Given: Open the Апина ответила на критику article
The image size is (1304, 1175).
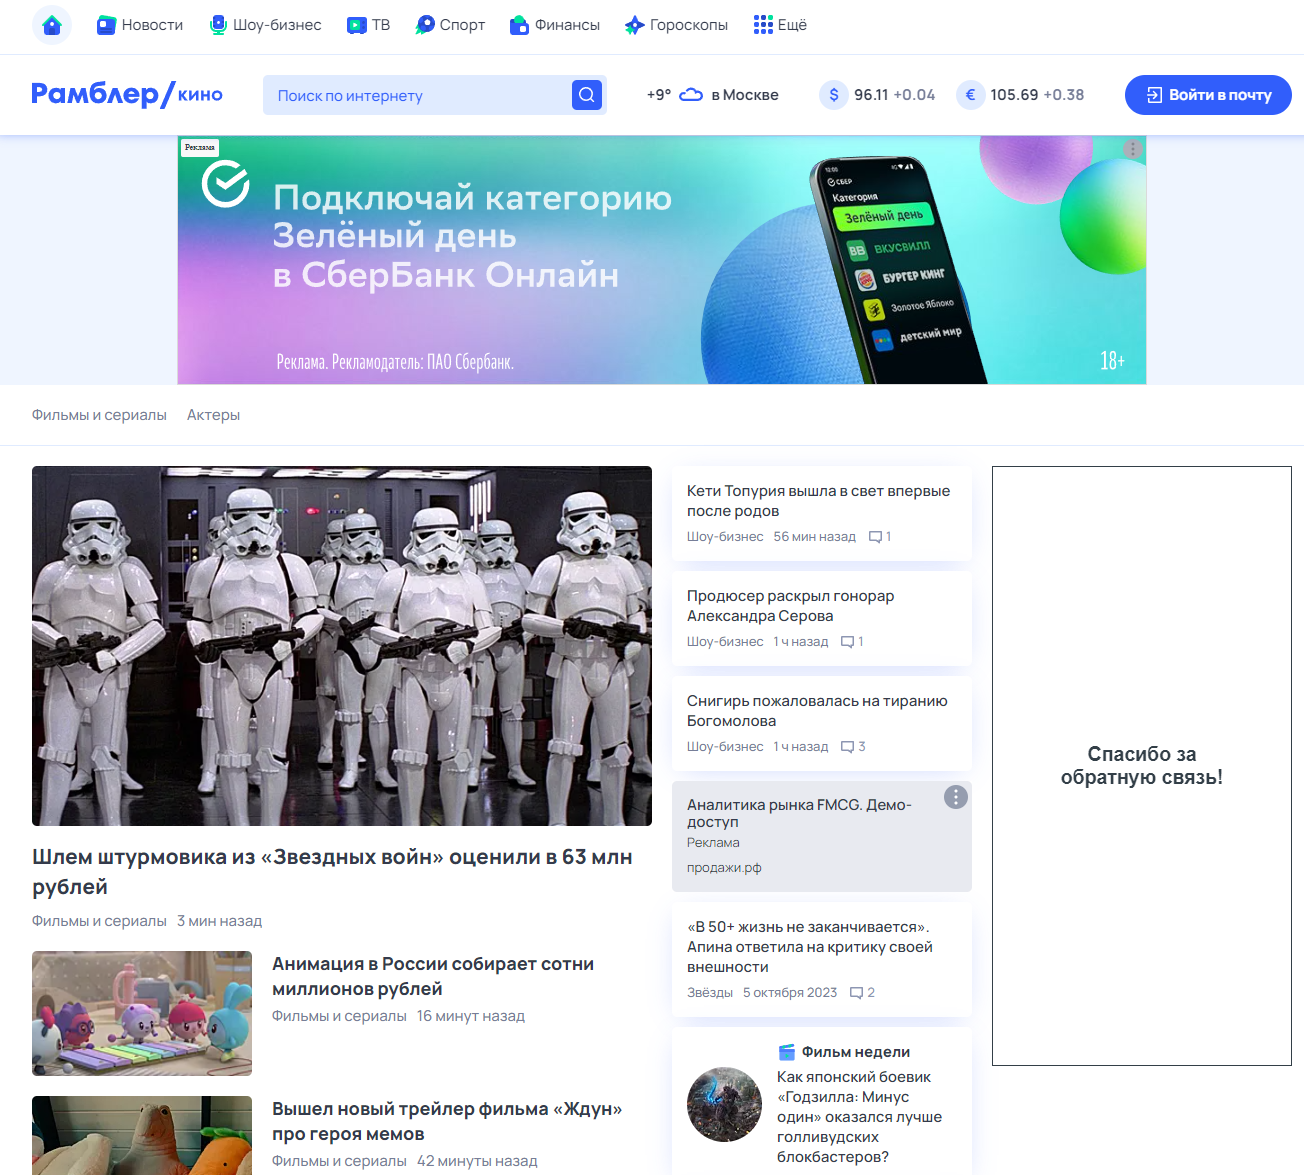Looking at the screenshot, I should (810, 947).
